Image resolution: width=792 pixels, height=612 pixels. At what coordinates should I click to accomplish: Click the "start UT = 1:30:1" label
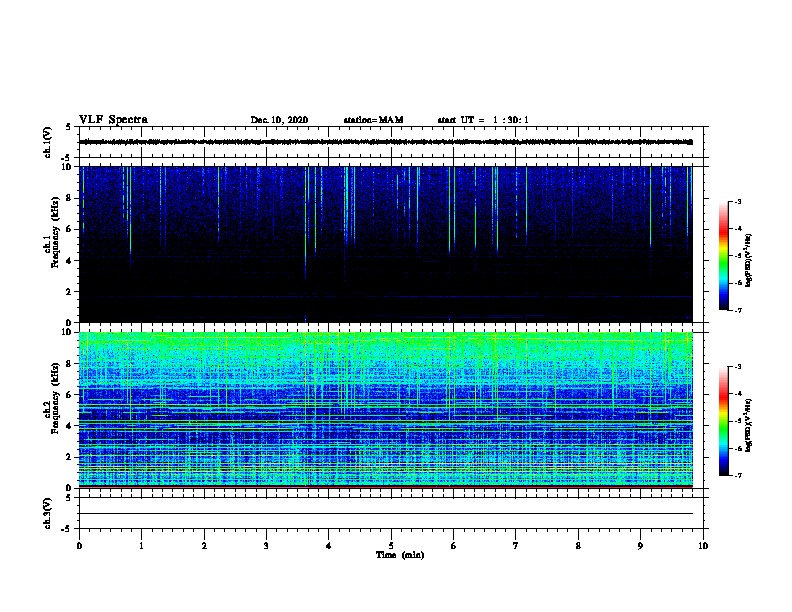[x=483, y=120]
